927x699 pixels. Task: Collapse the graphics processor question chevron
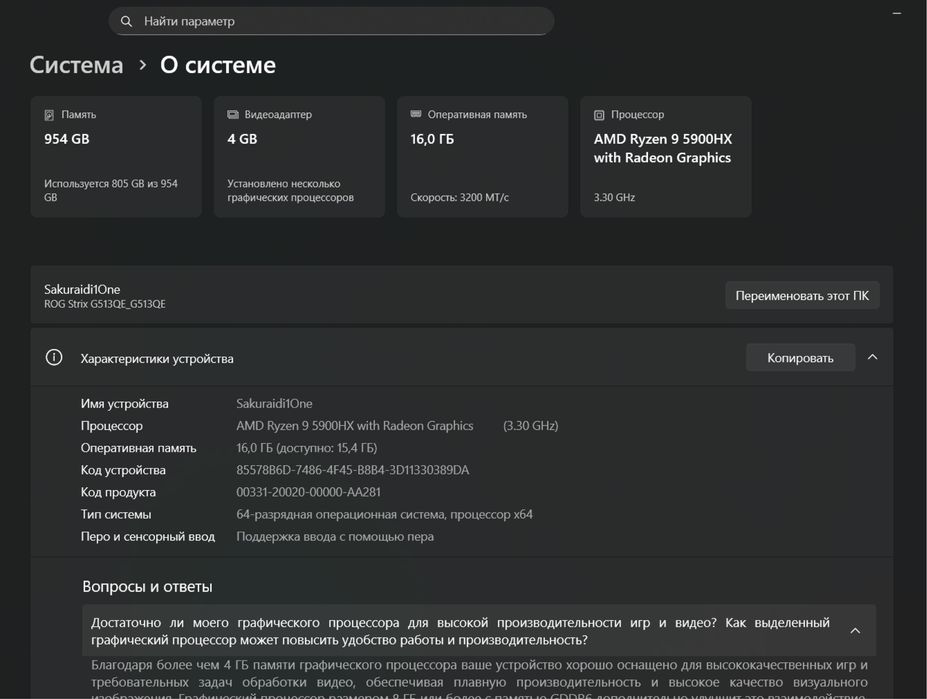point(855,631)
